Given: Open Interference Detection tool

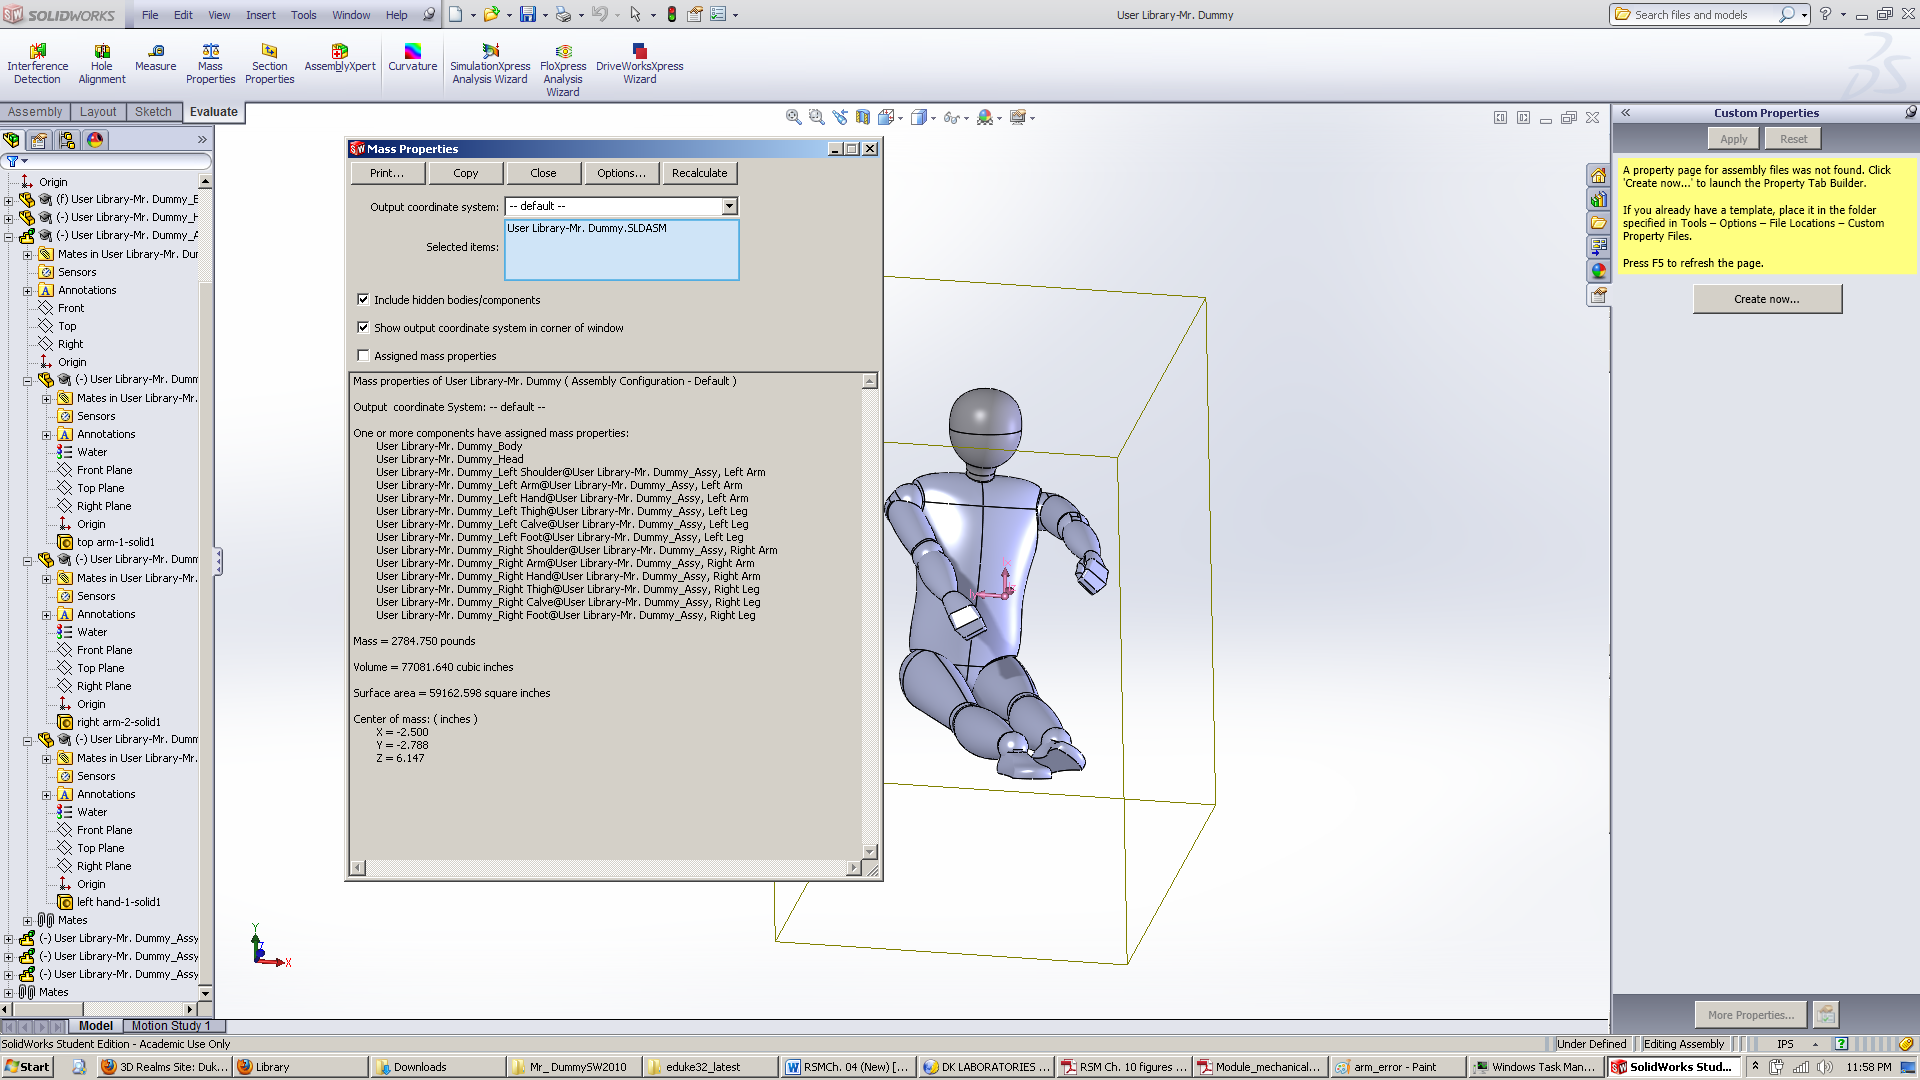Looking at the screenshot, I should click(x=37, y=64).
